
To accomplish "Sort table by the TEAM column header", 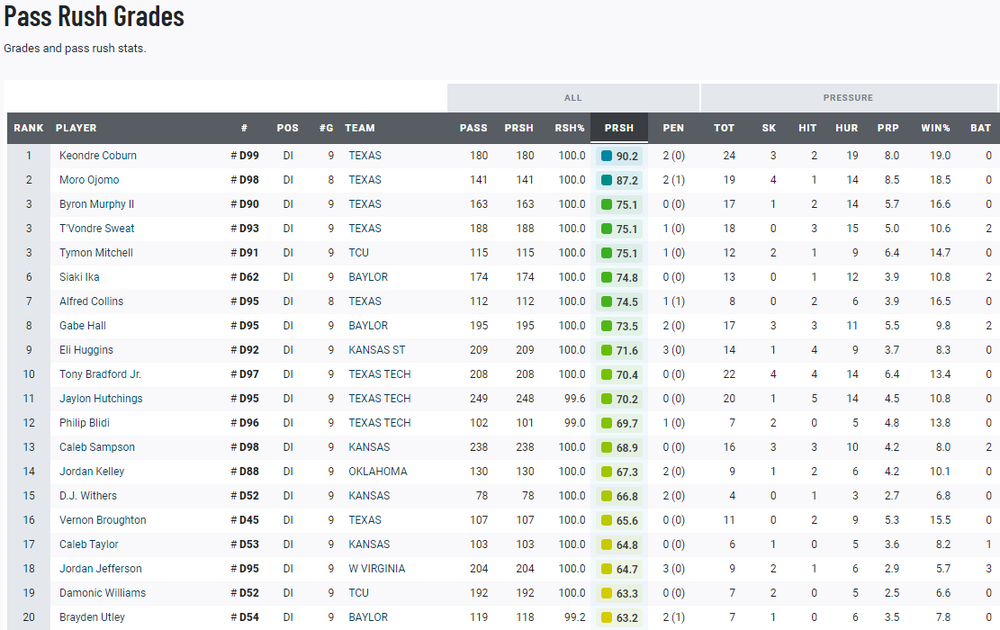I will (x=360, y=128).
